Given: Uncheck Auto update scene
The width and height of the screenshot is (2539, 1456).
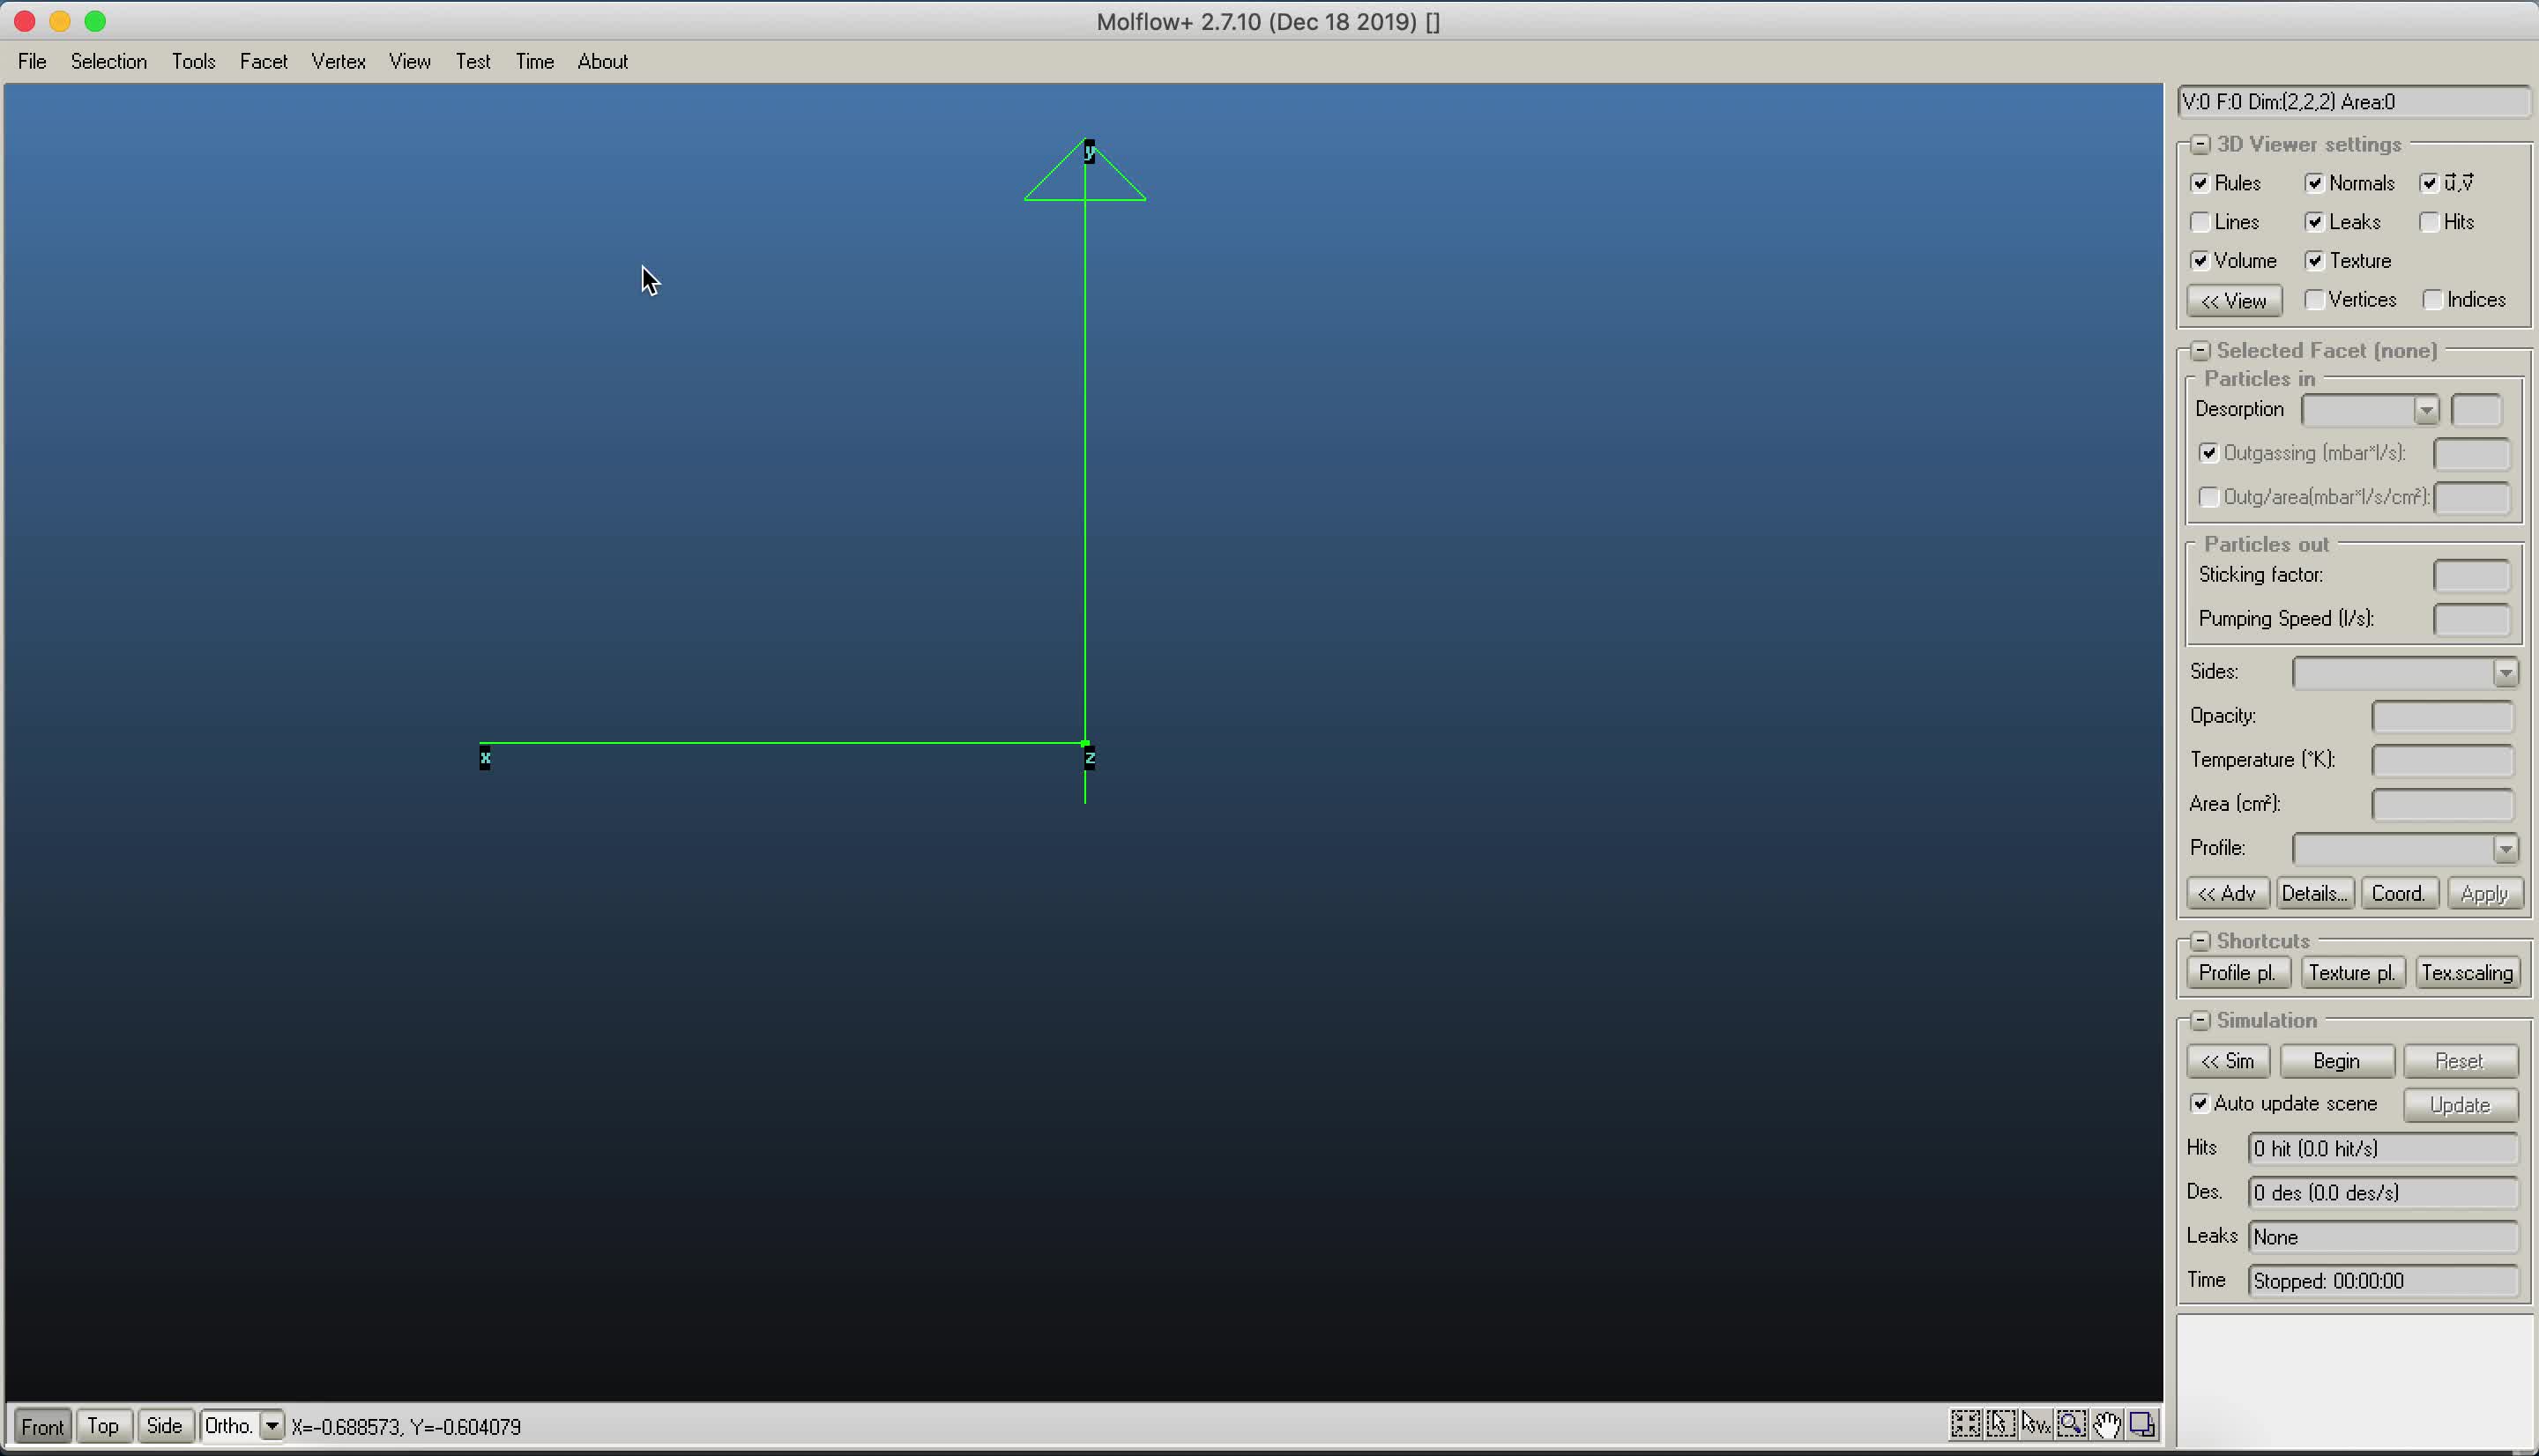Looking at the screenshot, I should pyautogui.click(x=2202, y=1103).
